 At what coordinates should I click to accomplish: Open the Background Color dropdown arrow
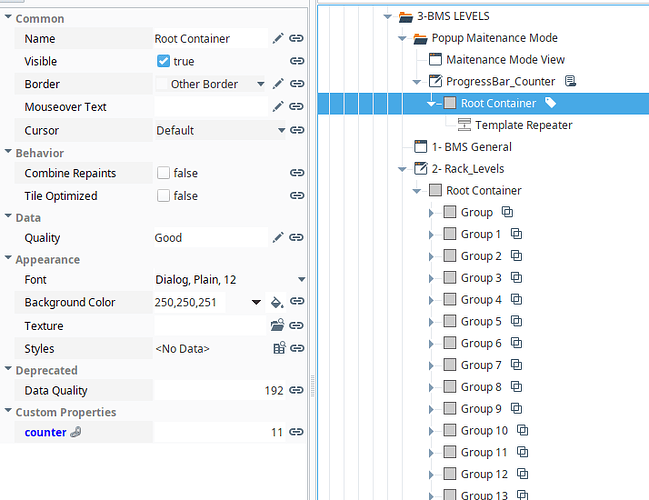tap(256, 302)
